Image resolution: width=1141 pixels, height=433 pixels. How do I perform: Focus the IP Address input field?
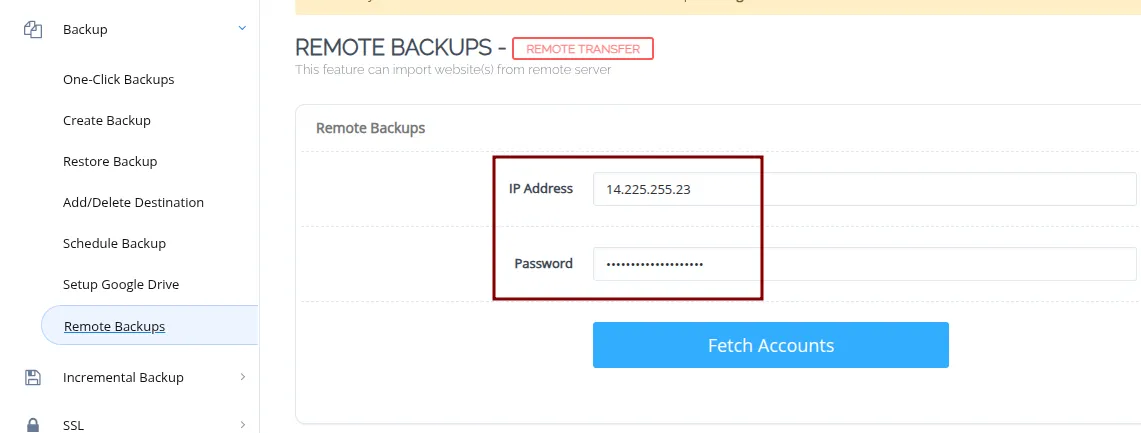click(864, 189)
